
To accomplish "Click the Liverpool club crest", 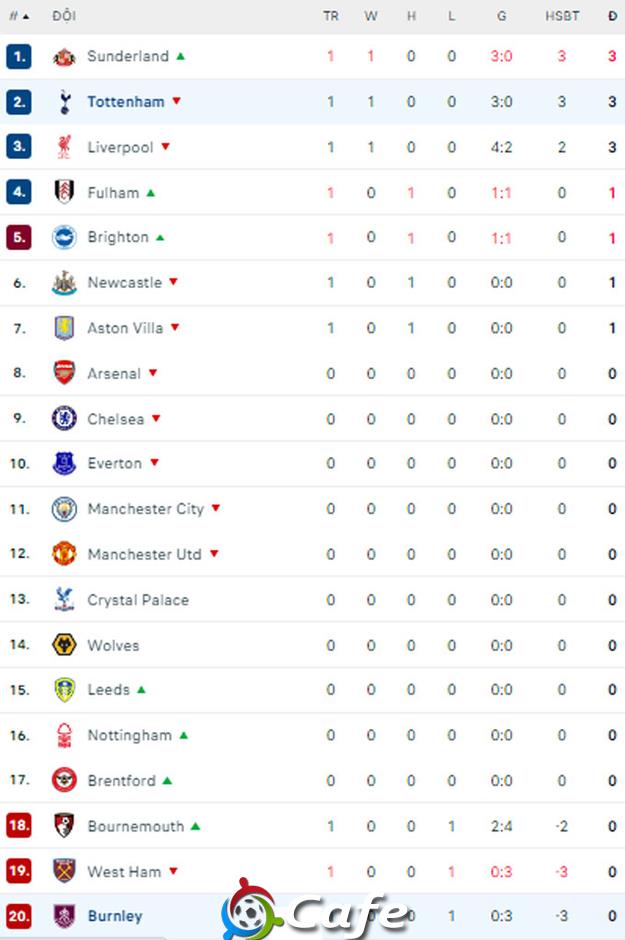I will [64, 147].
